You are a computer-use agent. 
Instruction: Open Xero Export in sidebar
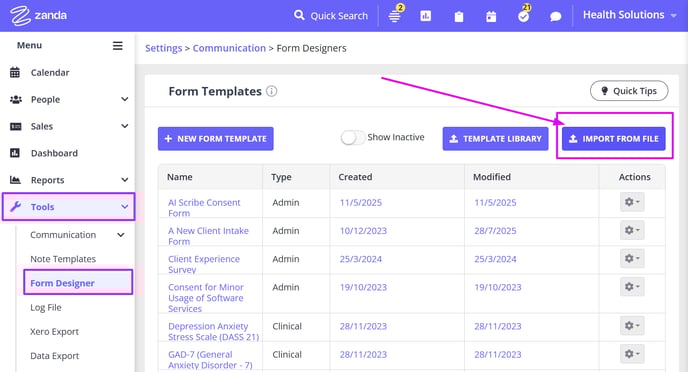pos(54,332)
